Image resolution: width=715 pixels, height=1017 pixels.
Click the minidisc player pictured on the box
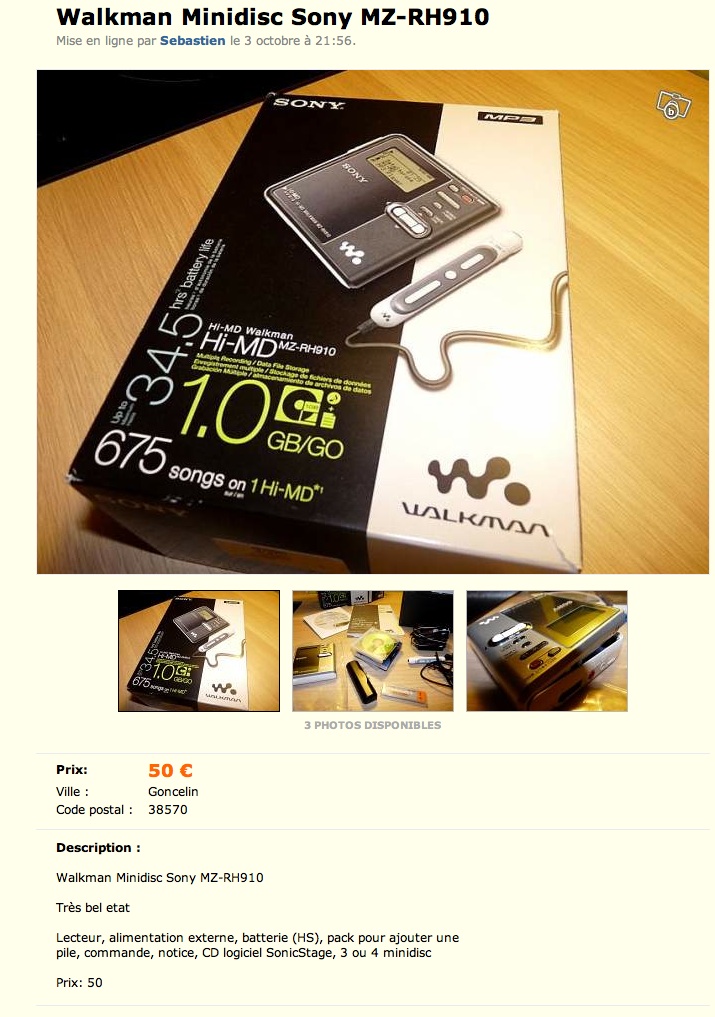tap(383, 200)
